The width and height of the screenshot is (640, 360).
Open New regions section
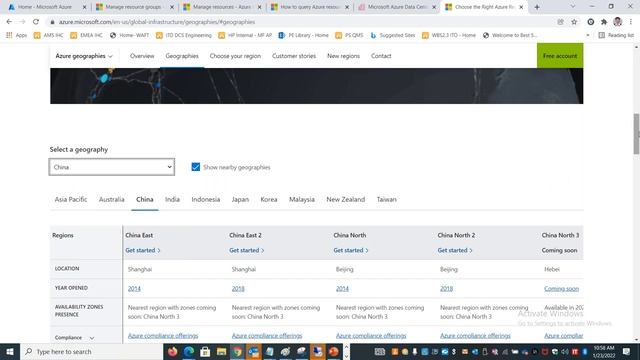coord(343,56)
